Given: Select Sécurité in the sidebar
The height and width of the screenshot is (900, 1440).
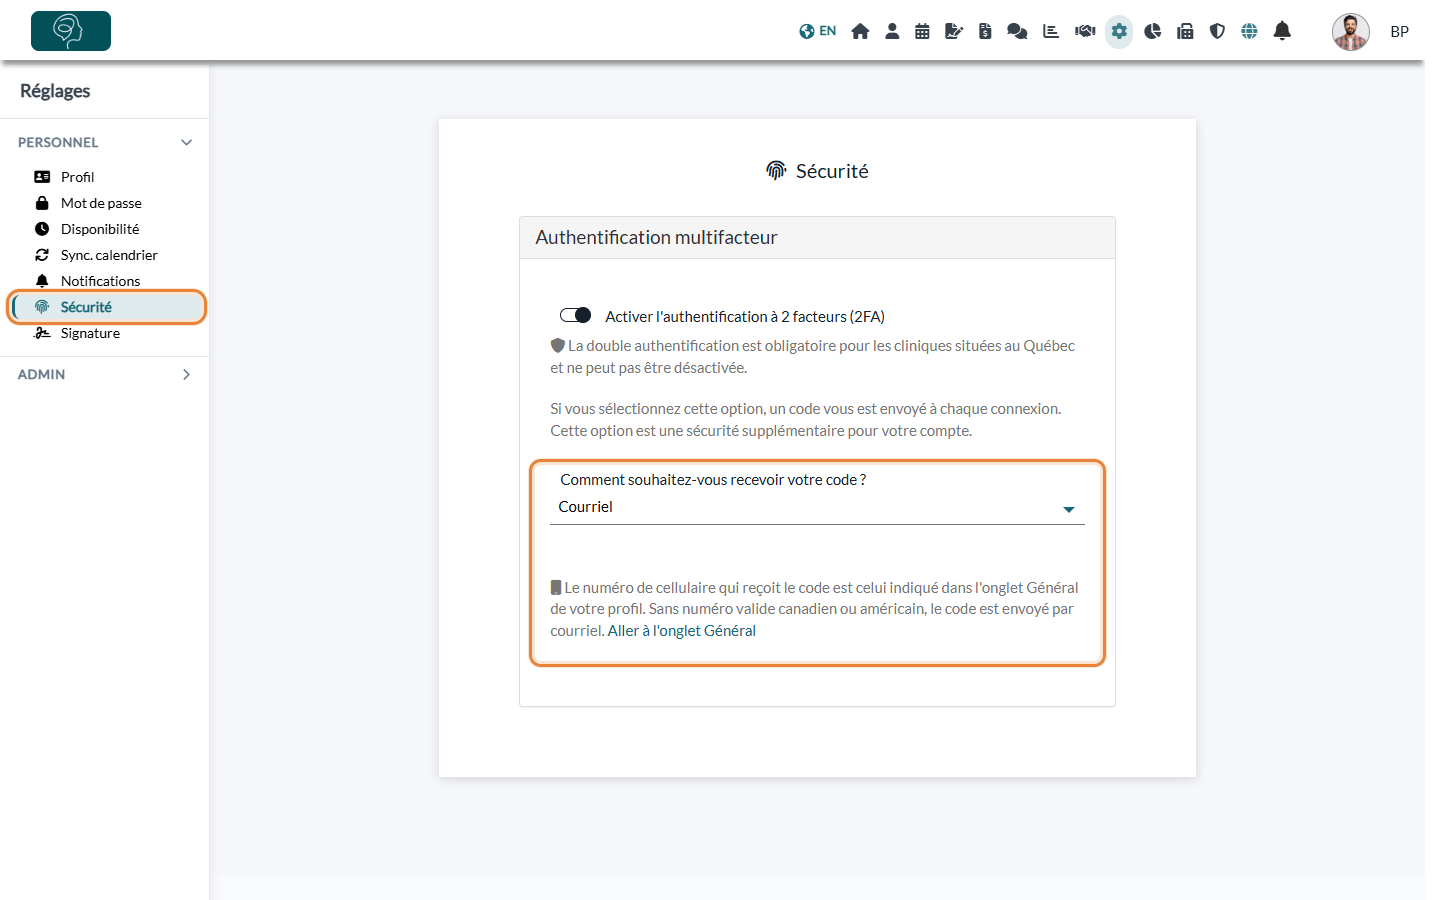Looking at the screenshot, I should (x=107, y=307).
